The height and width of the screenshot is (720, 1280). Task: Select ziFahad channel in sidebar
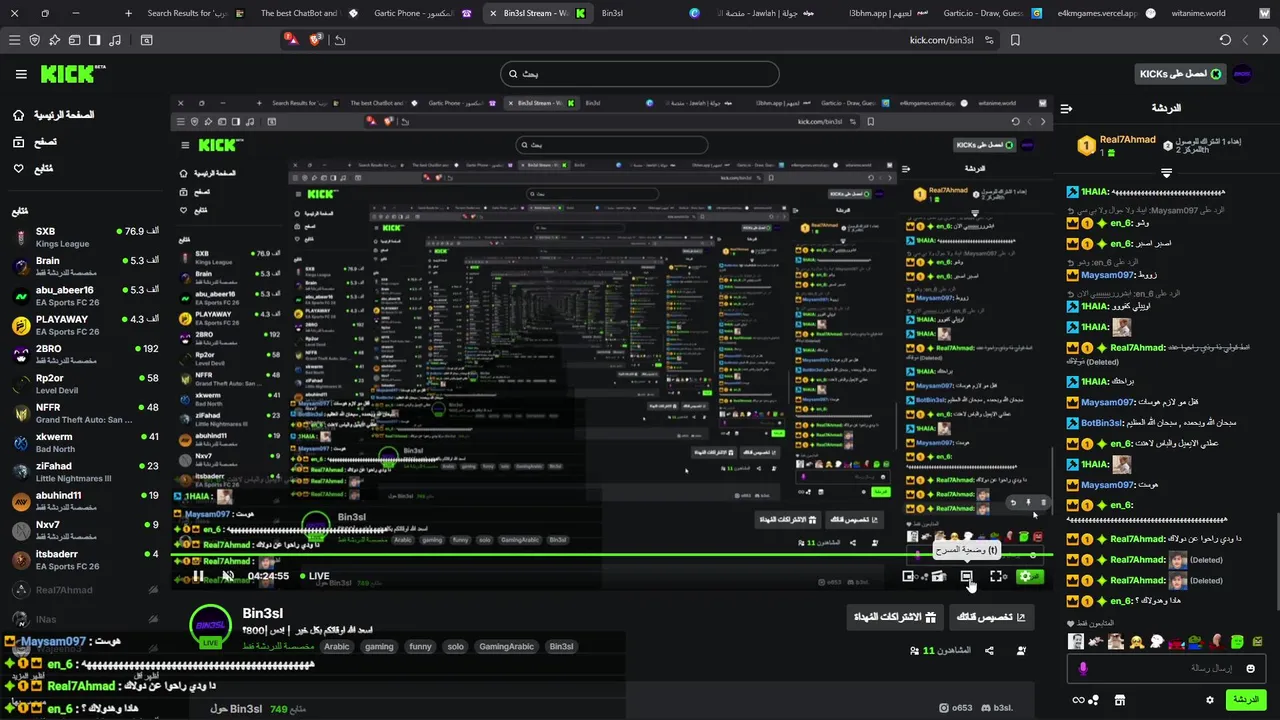[85, 471]
